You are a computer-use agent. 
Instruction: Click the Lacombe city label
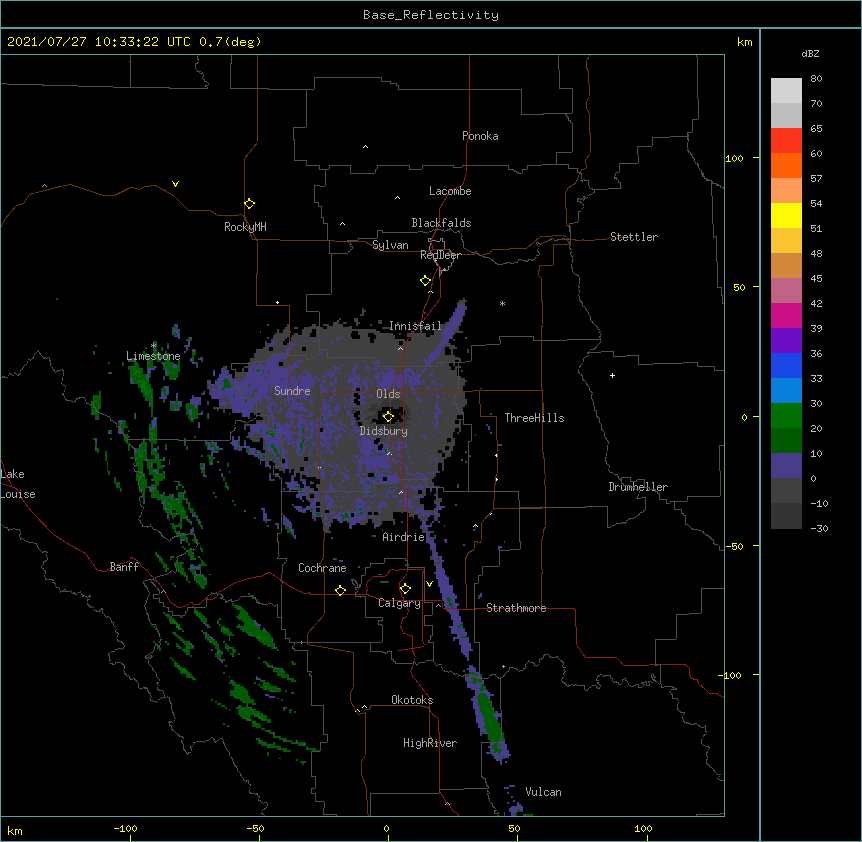(x=450, y=191)
